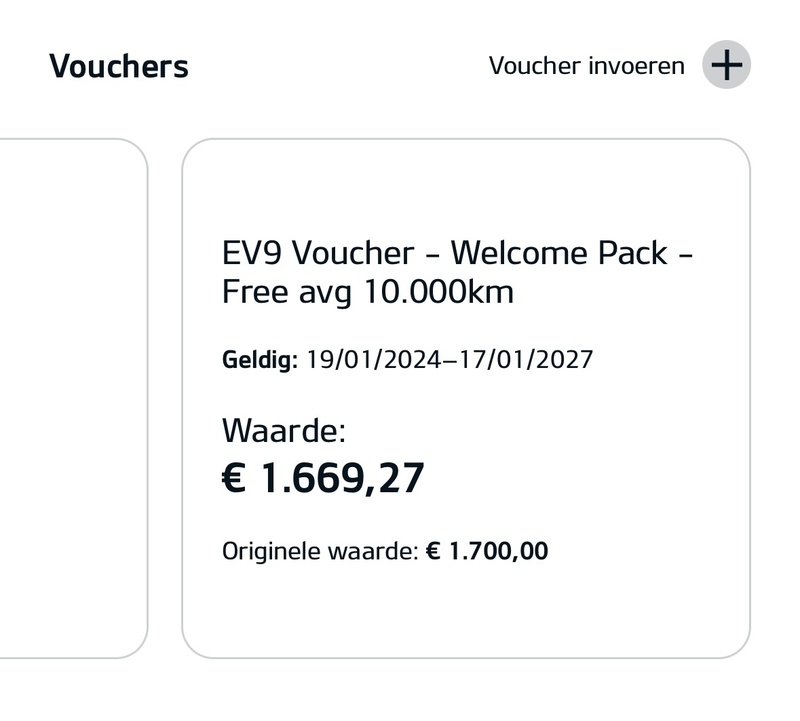
Task: Select the 'Originele waarde:' label text
Action: click(319, 551)
